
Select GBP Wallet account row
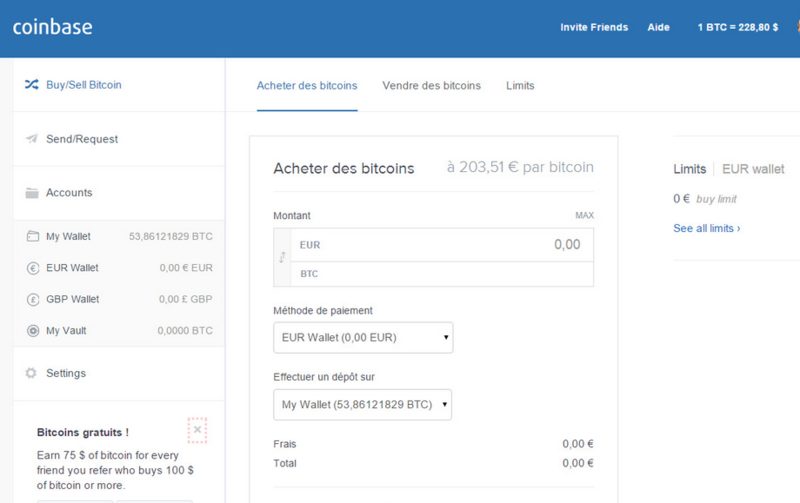click(x=119, y=299)
